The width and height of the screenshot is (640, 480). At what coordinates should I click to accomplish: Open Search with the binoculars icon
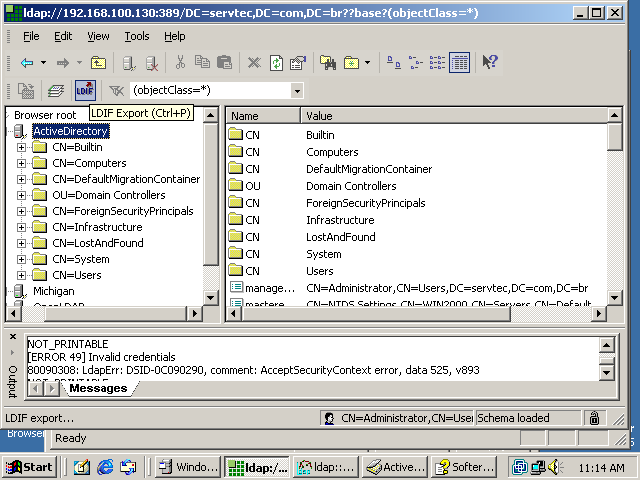328,63
